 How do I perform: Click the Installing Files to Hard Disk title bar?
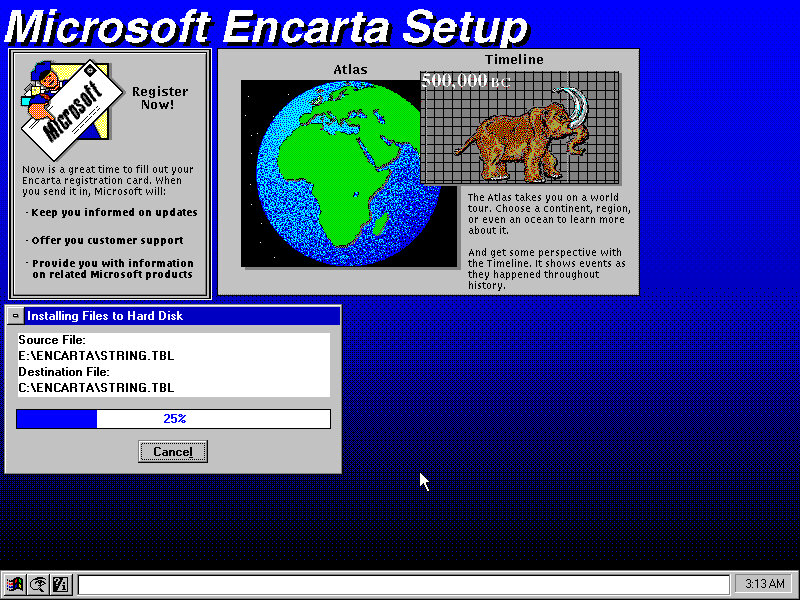[x=180, y=316]
